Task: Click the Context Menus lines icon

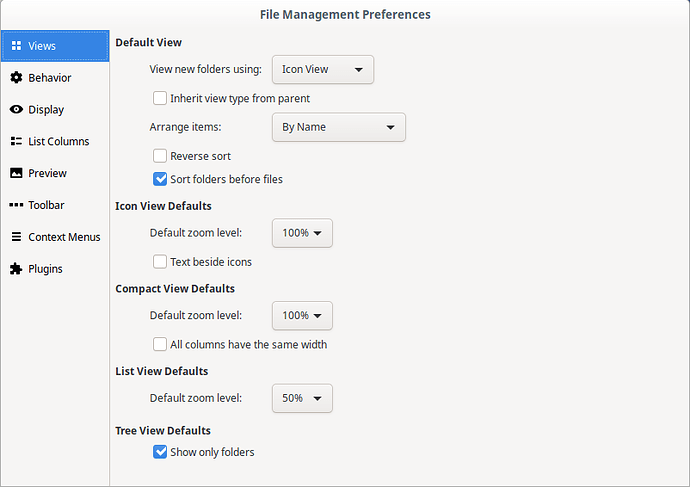Action: click(16, 237)
